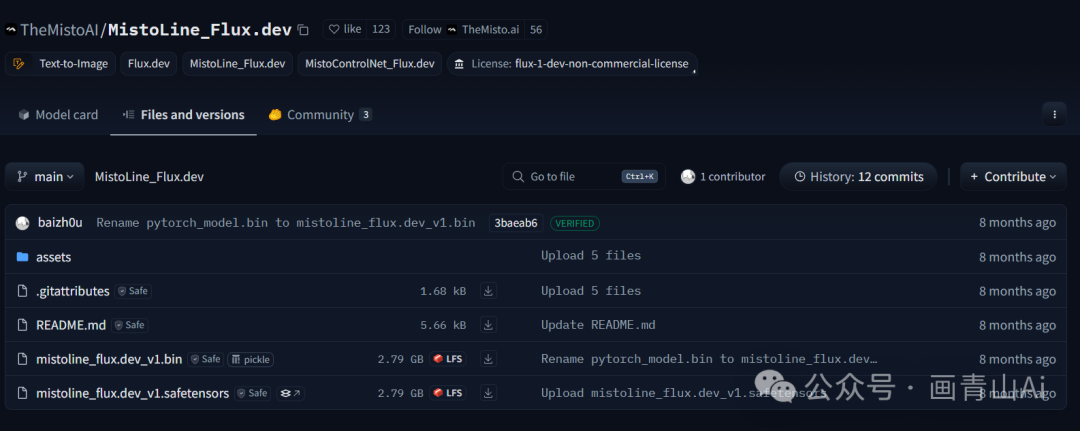The width and height of the screenshot is (1080, 431).
Task: Click the 2.79 GB size on .bin row
Action: tap(400, 359)
